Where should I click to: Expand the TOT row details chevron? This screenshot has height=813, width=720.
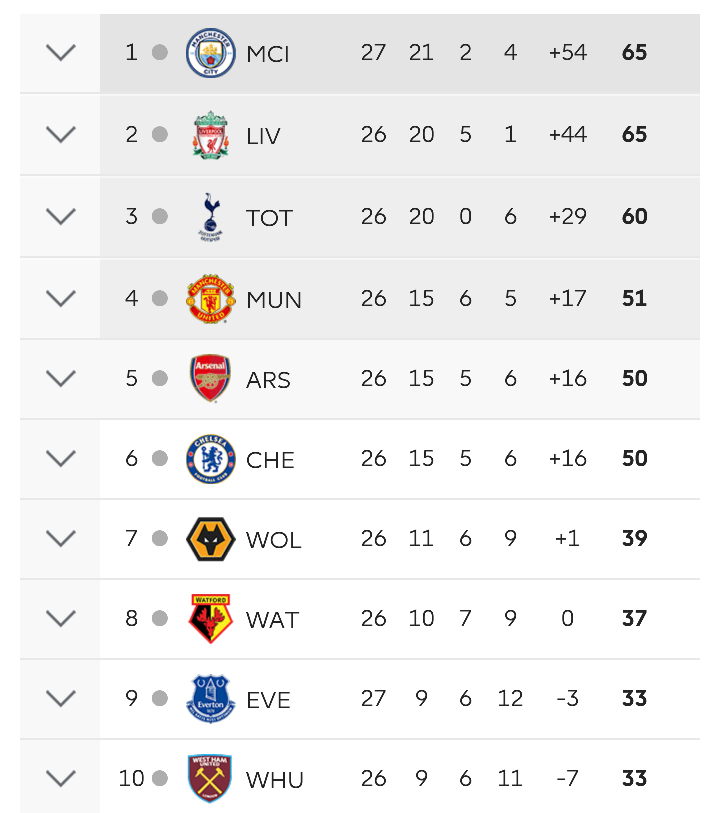tap(61, 216)
